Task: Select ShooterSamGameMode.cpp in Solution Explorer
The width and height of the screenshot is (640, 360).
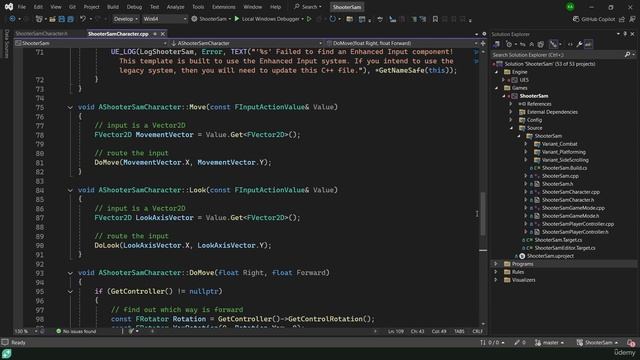Action: [x=573, y=208]
